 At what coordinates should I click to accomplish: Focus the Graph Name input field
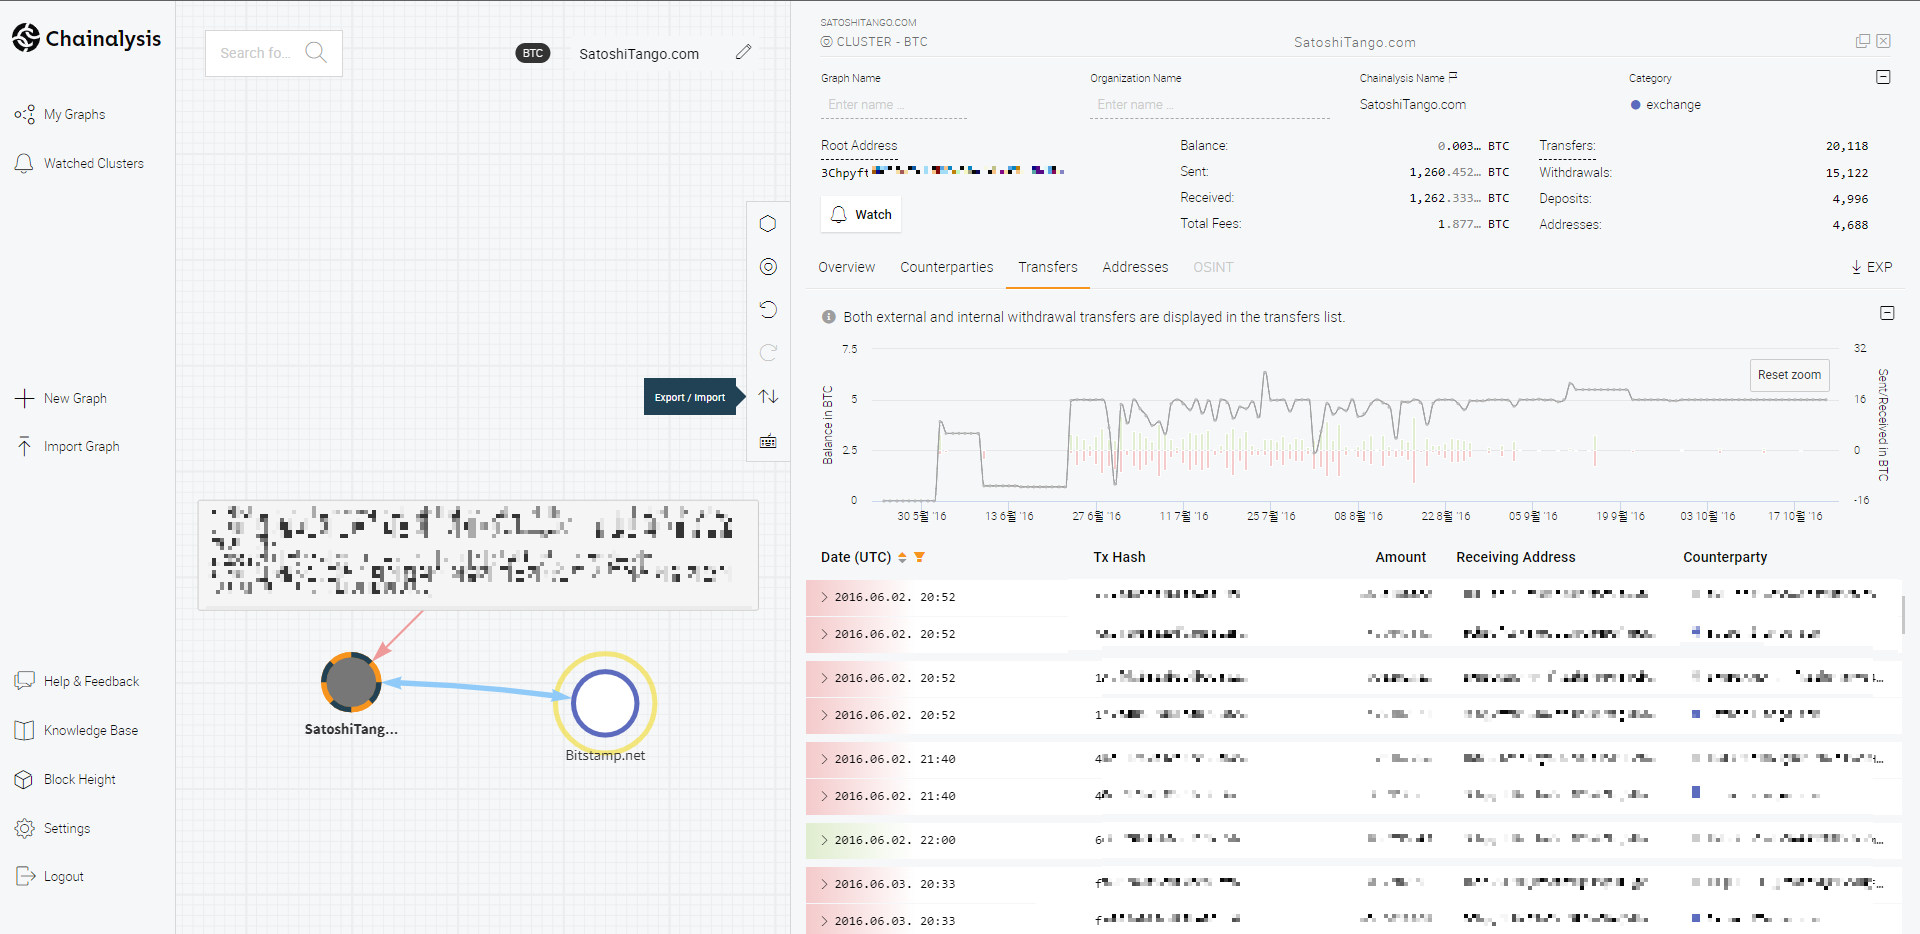[x=893, y=105]
